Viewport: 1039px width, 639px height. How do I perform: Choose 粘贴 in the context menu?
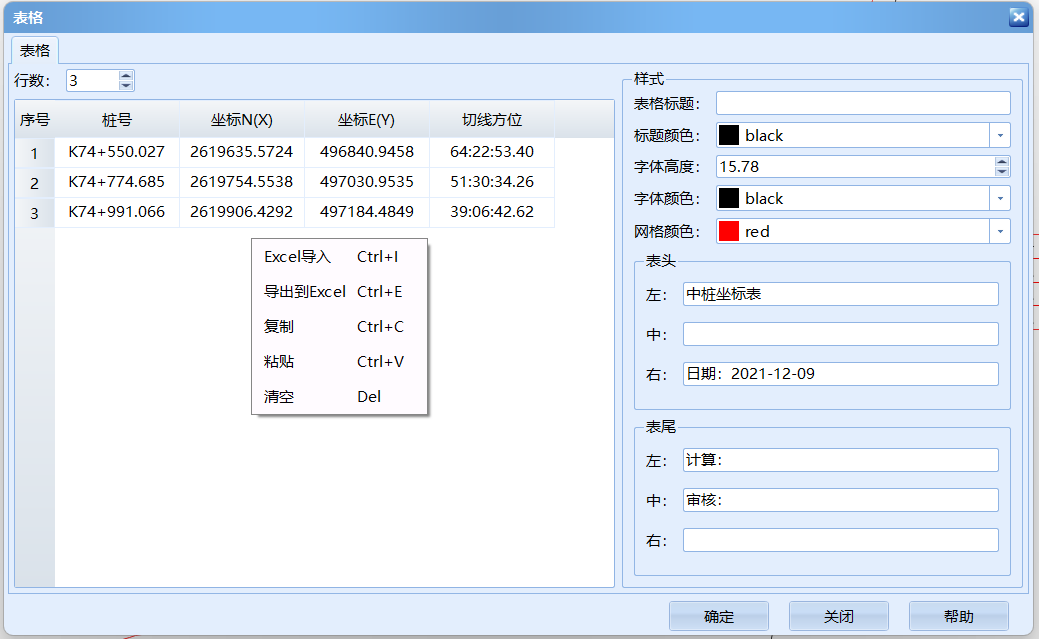click(x=278, y=361)
